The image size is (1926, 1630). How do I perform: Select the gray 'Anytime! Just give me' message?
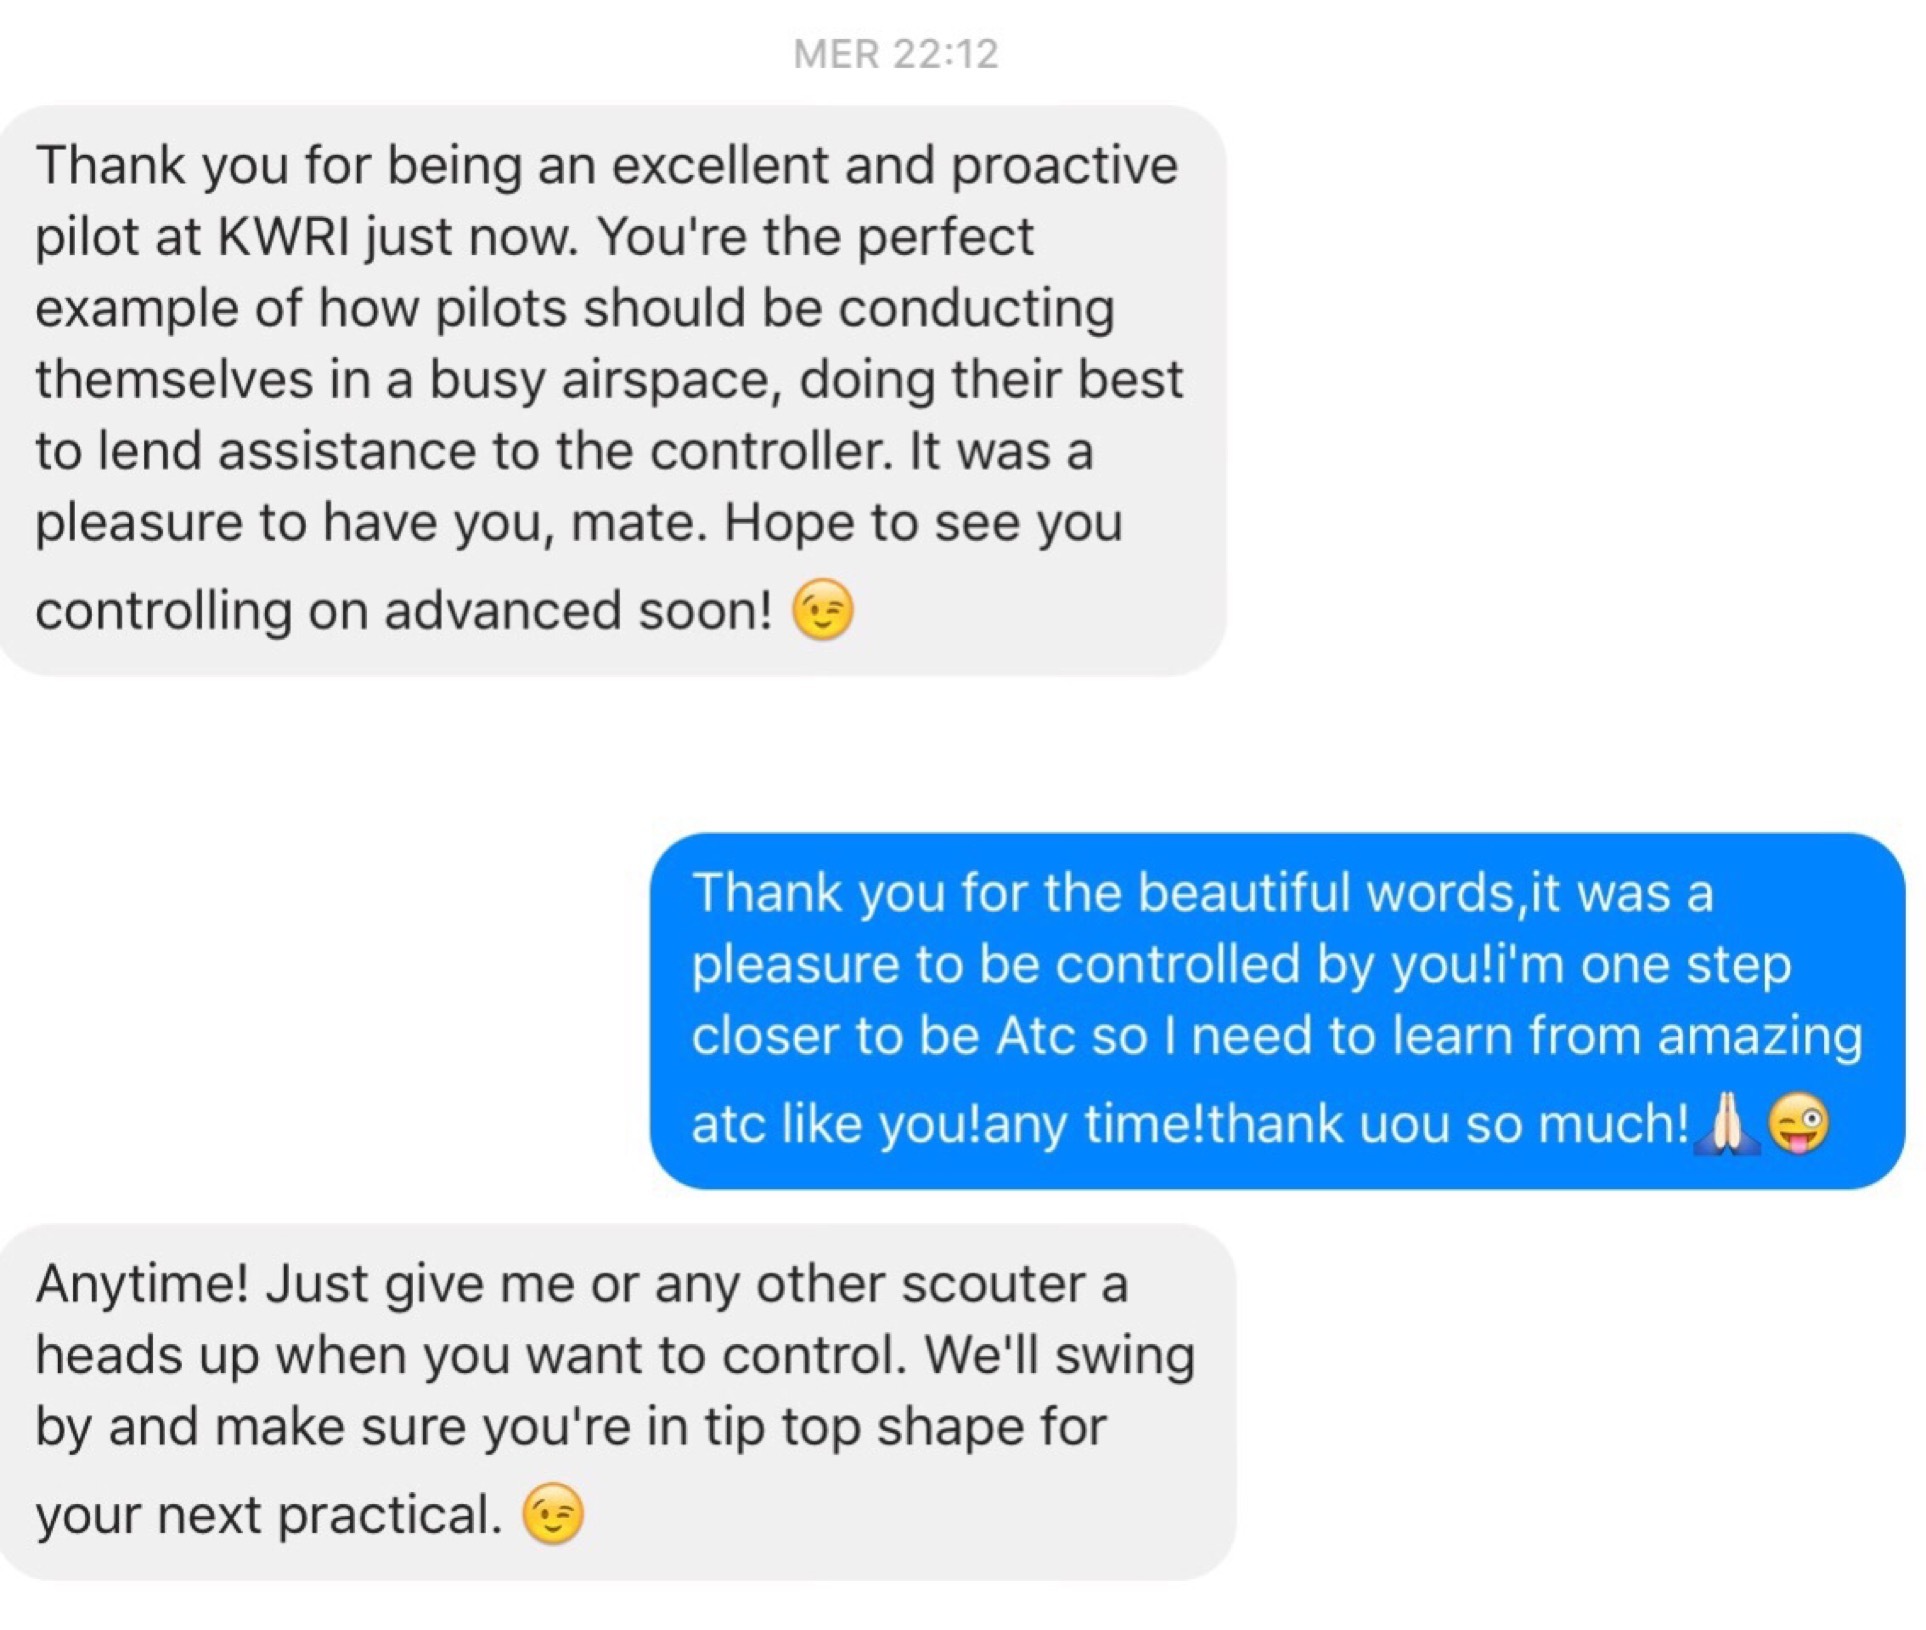click(x=618, y=1401)
